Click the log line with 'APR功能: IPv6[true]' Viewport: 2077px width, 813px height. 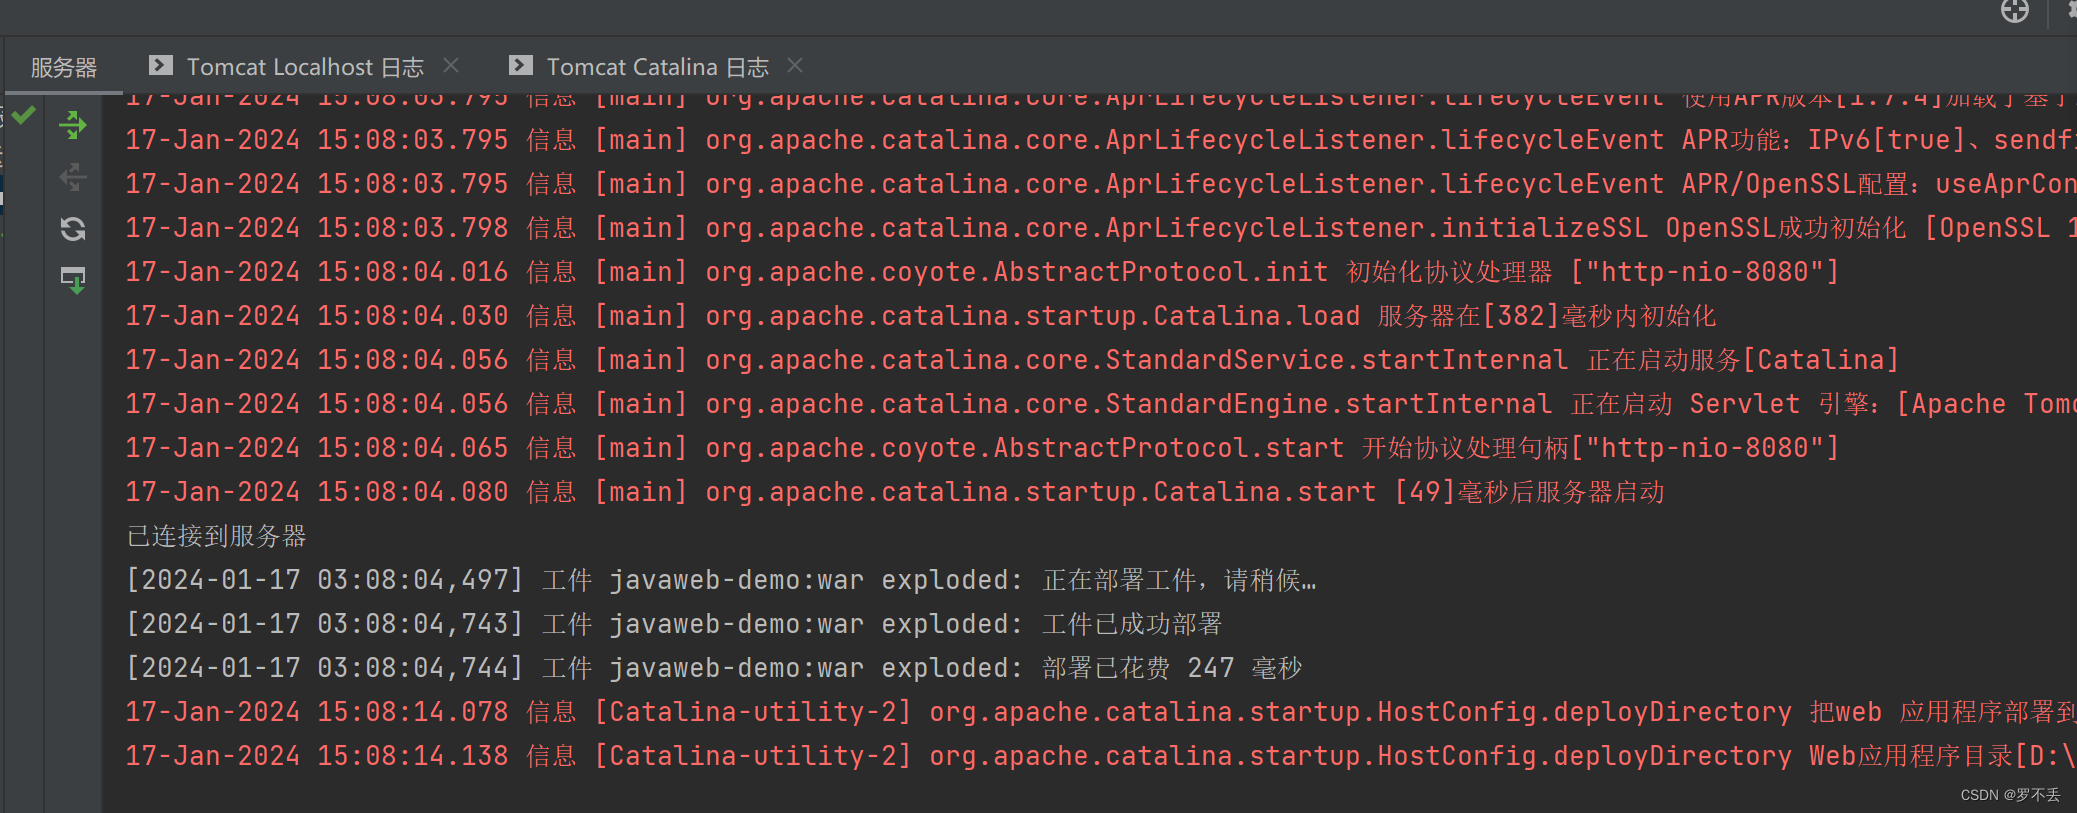click(x=1100, y=140)
